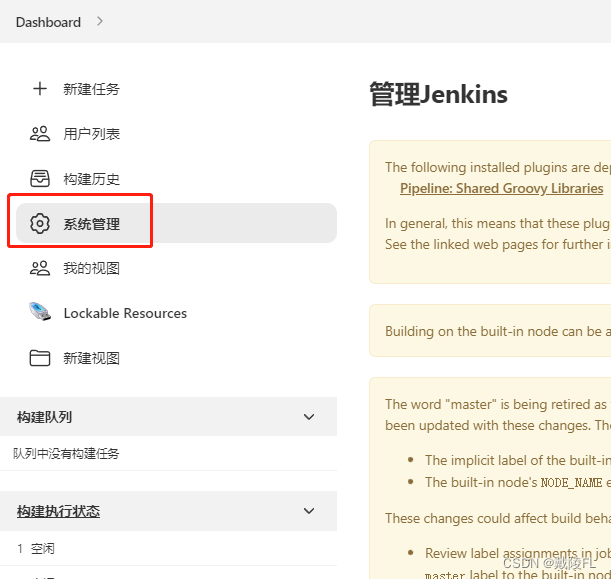This screenshot has width=611, height=579.
Task: Click 'These changes could affect build' text
Action: tap(498, 518)
